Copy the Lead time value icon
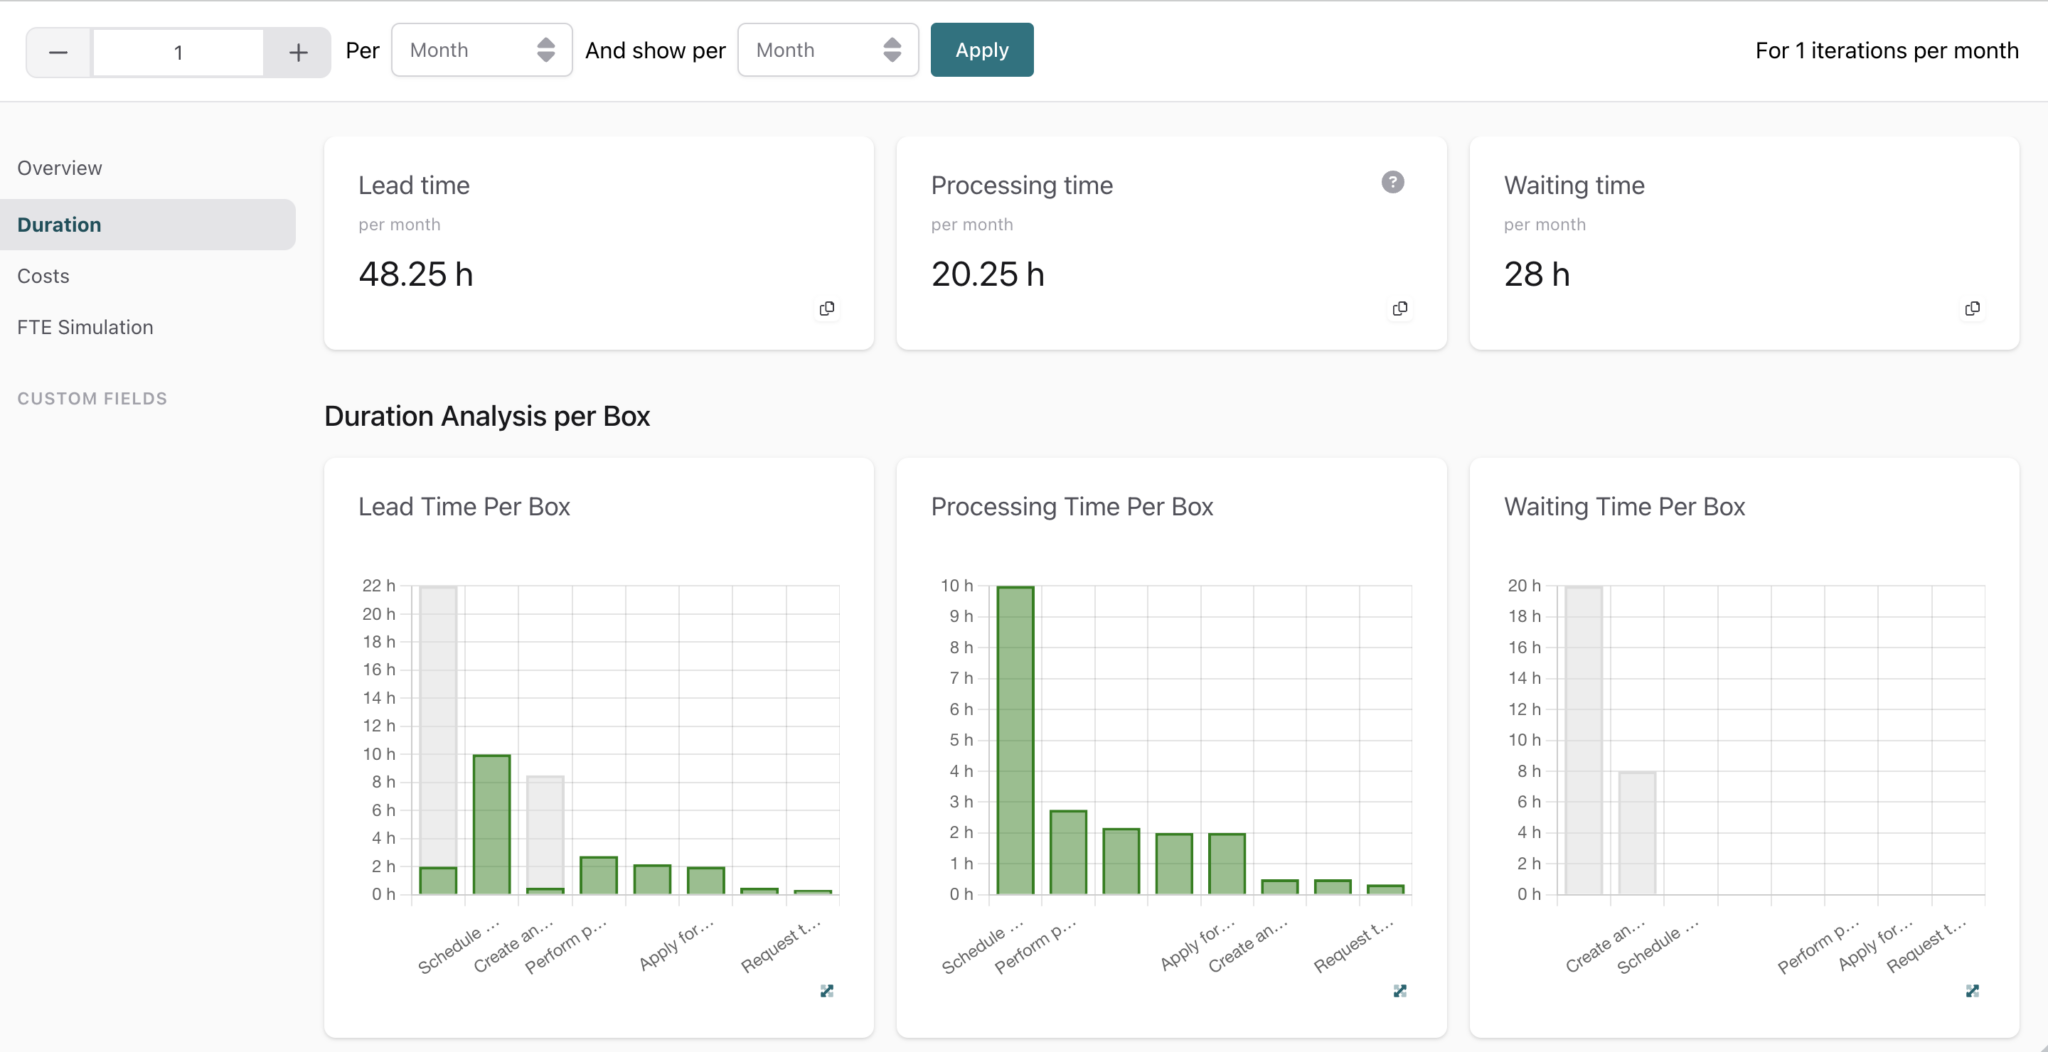This screenshot has width=2048, height=1052. pos(826,308)
